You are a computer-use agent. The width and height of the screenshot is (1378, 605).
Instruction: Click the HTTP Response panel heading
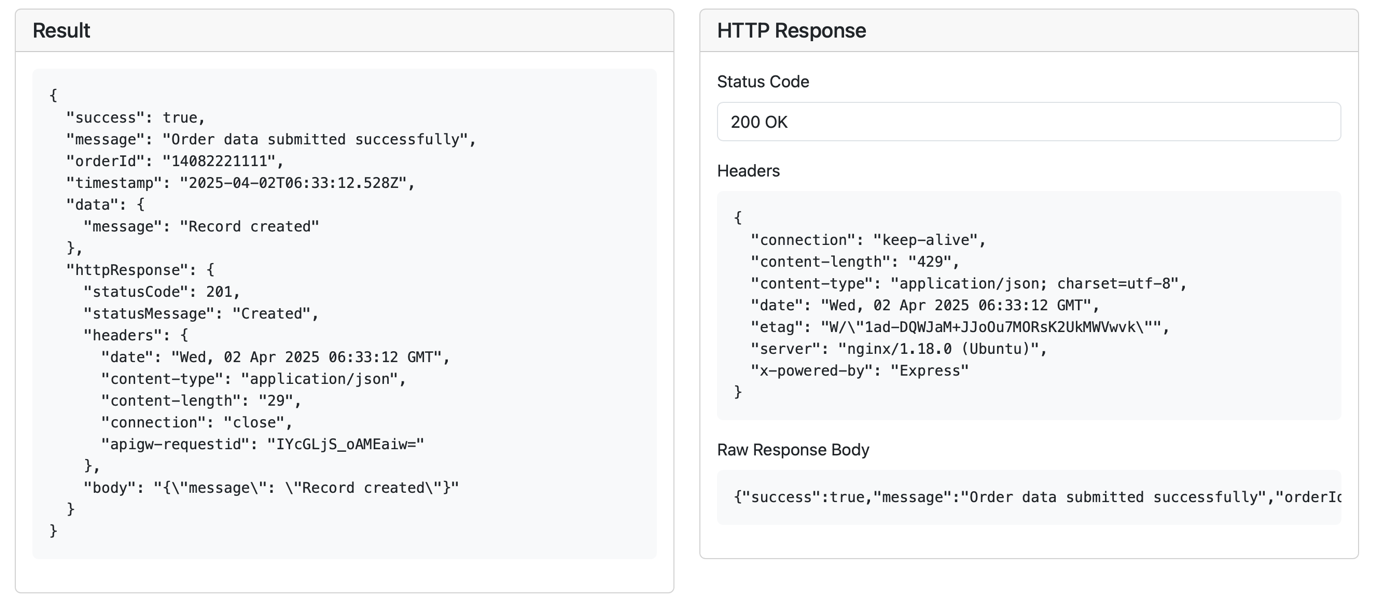[791, 31]
